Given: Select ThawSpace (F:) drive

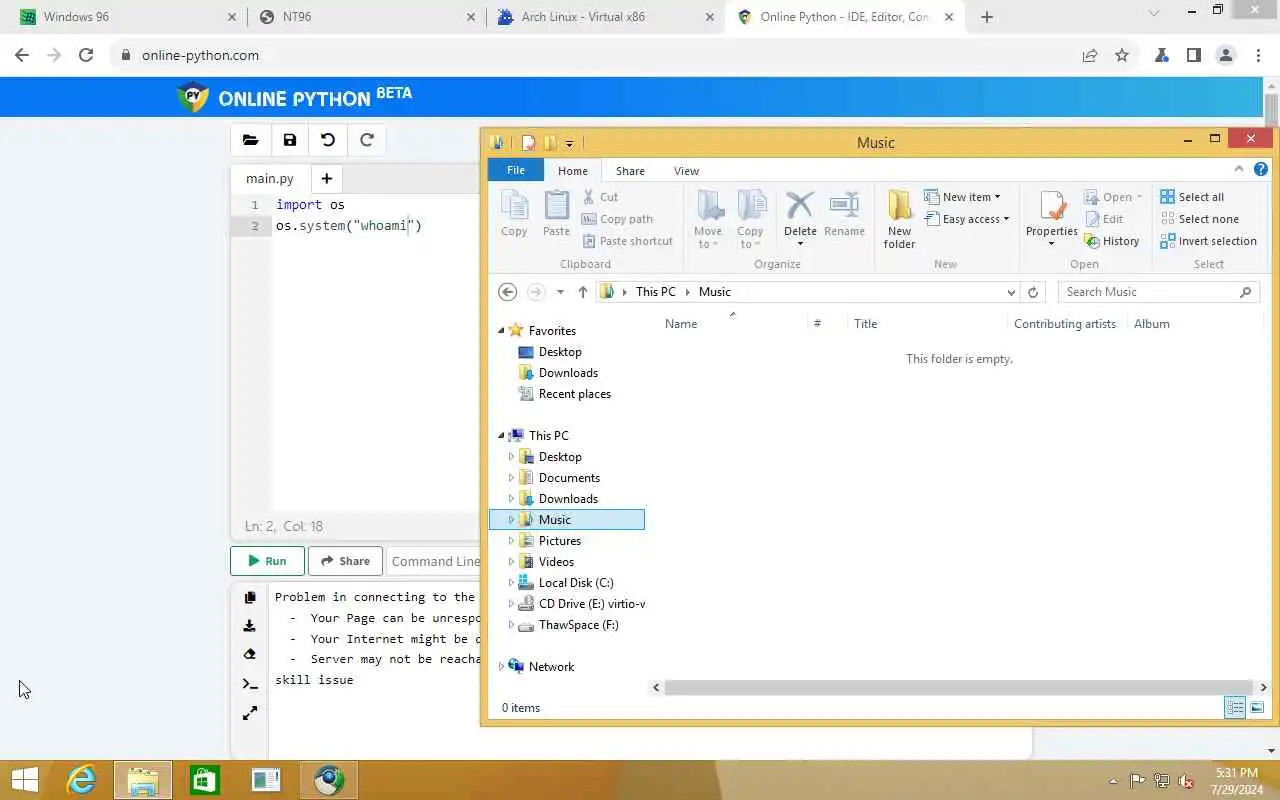Looking at the screenshot, I should pos(578,625).
